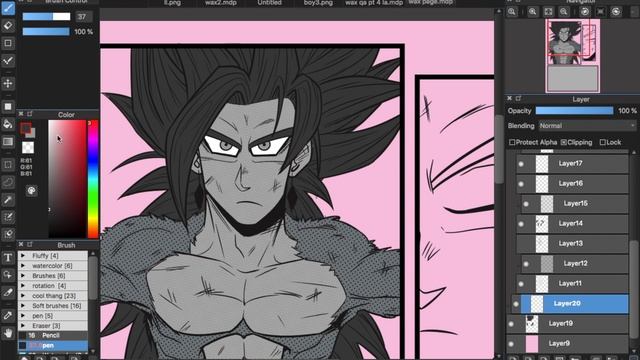Close the Color panel
Screen dimensions: 640x360
click(x=21, y=114)
